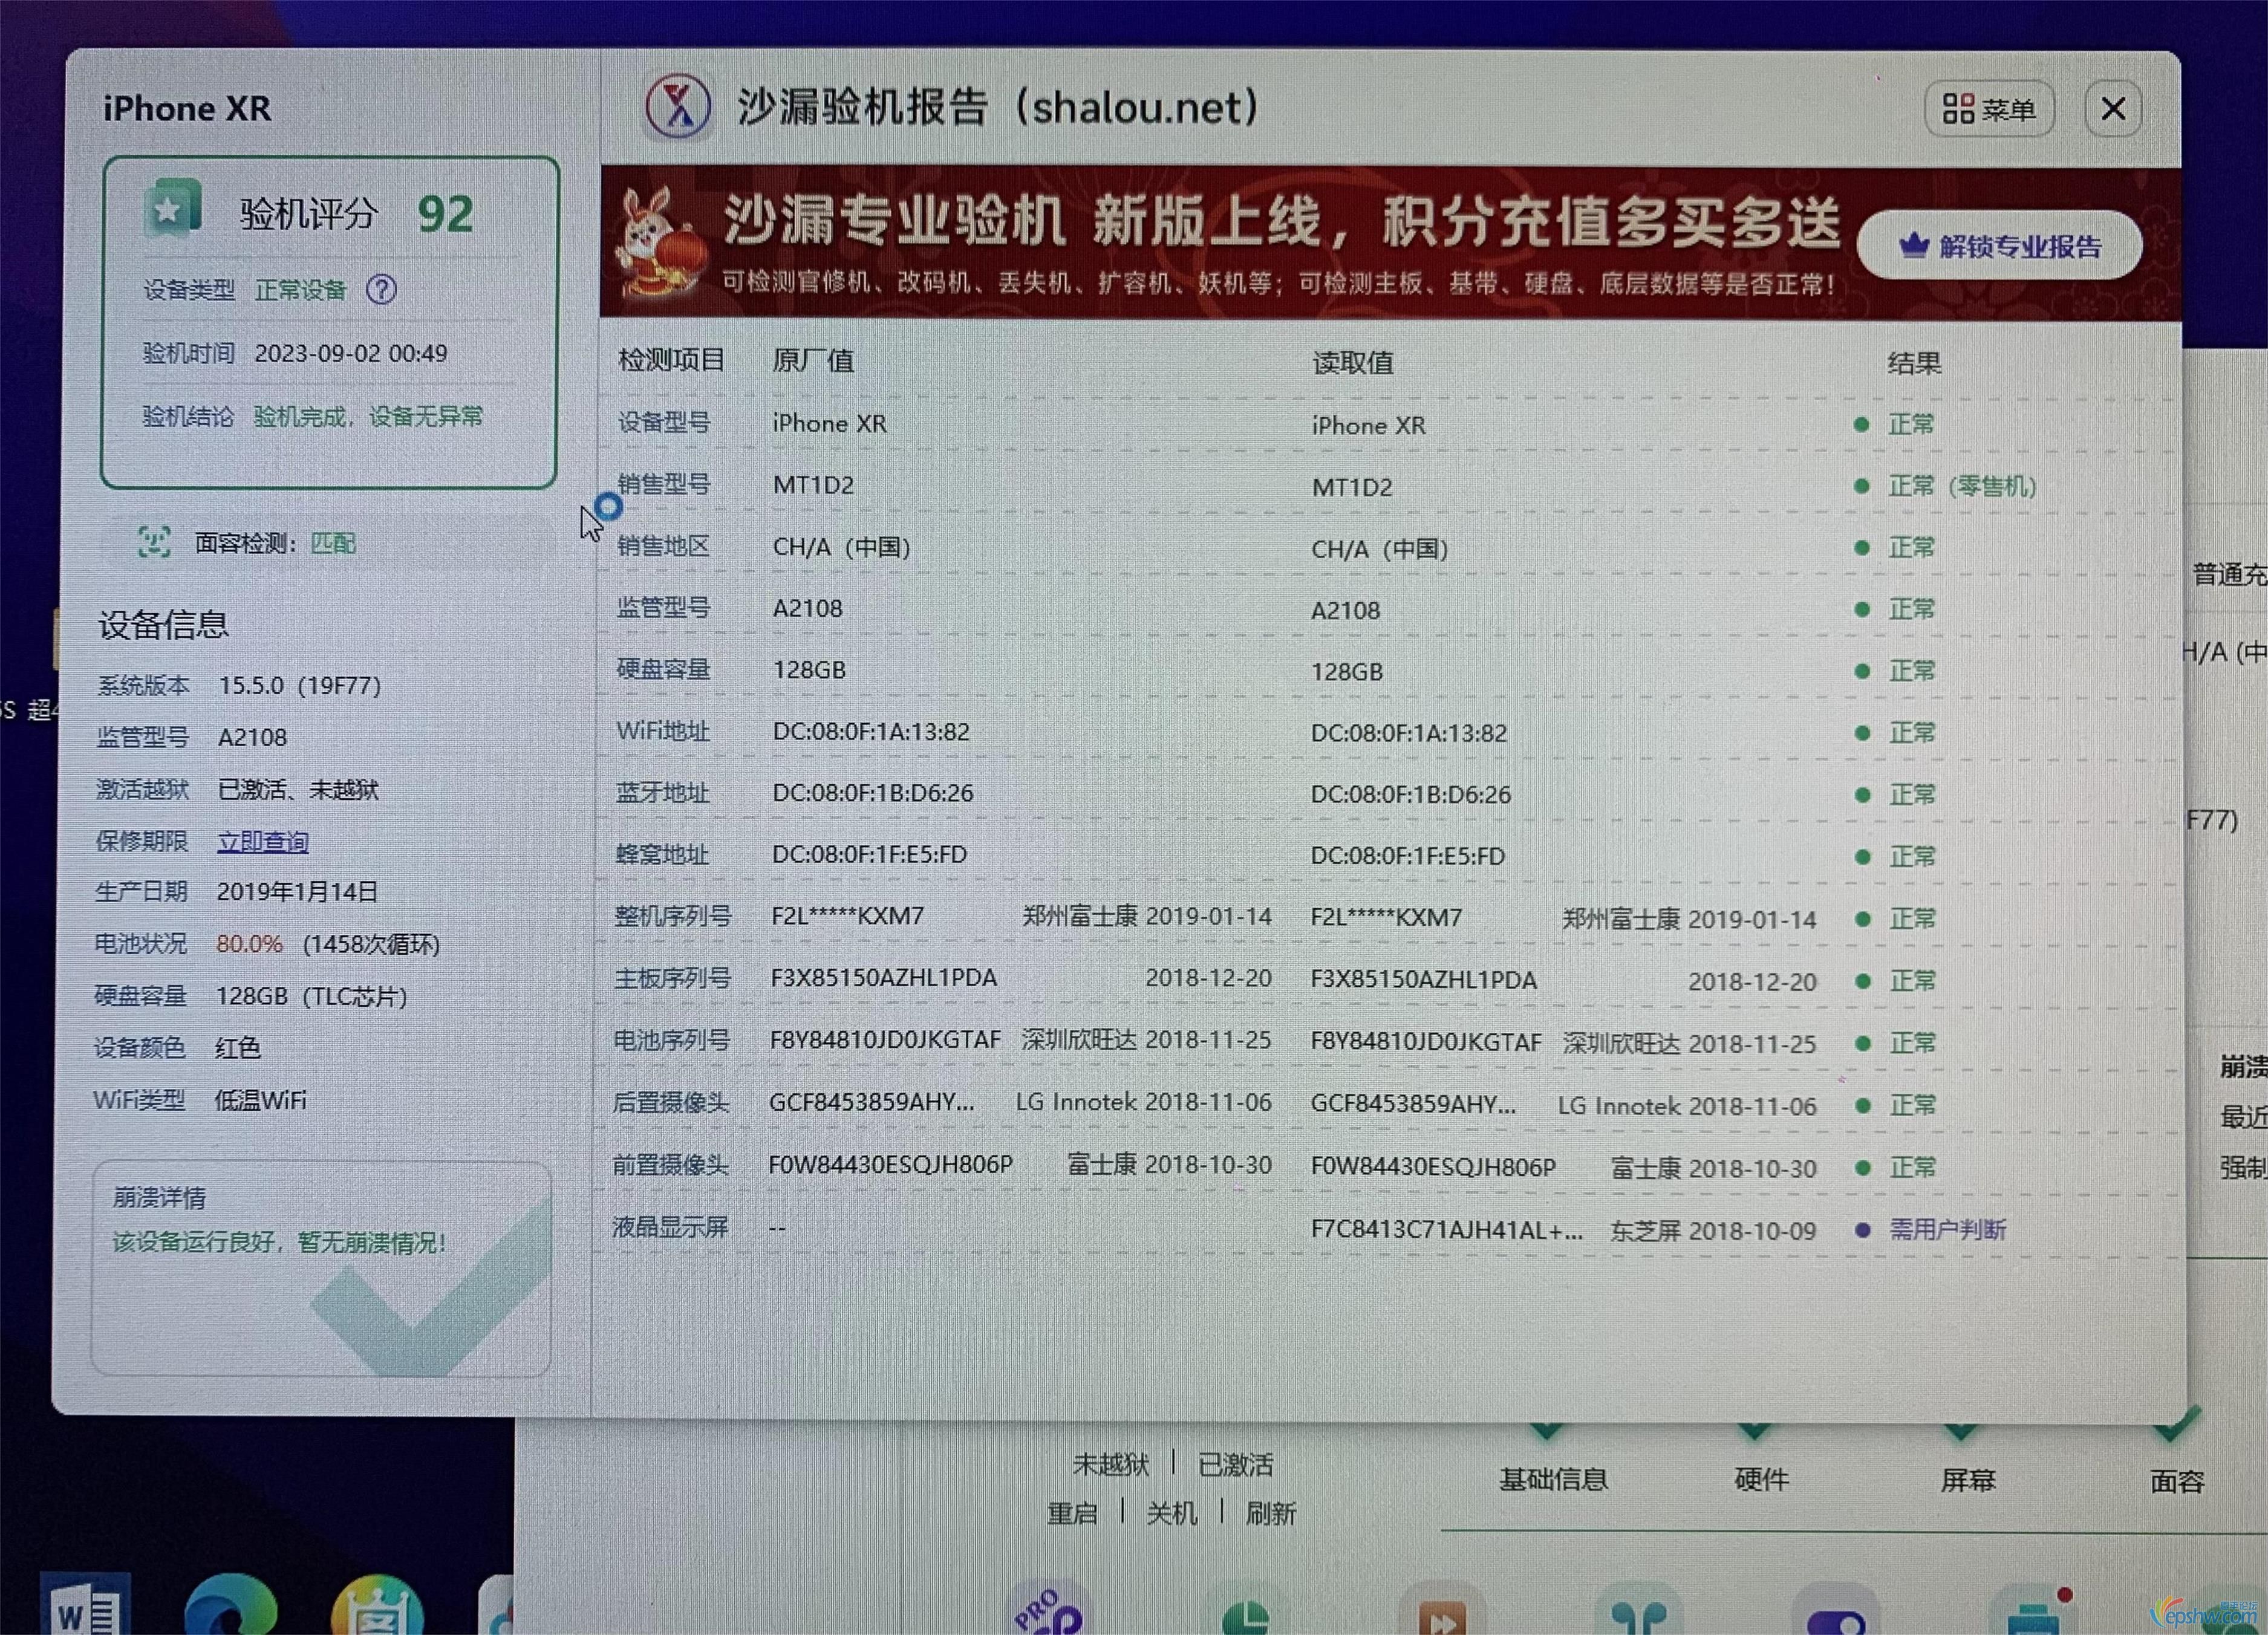Click the iPhone XR window title
Screen dimensions: 2268x1635
pyautogui.click(x=187, y=108)
